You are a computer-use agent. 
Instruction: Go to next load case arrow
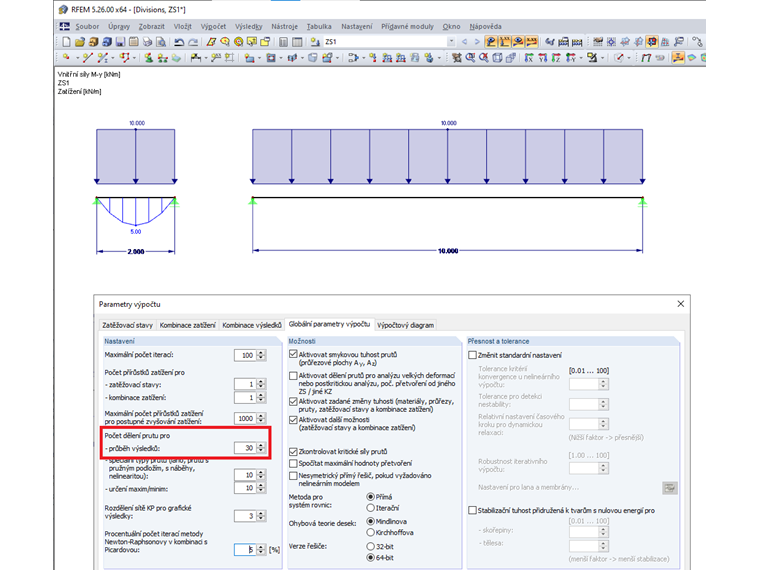point(477,42)
